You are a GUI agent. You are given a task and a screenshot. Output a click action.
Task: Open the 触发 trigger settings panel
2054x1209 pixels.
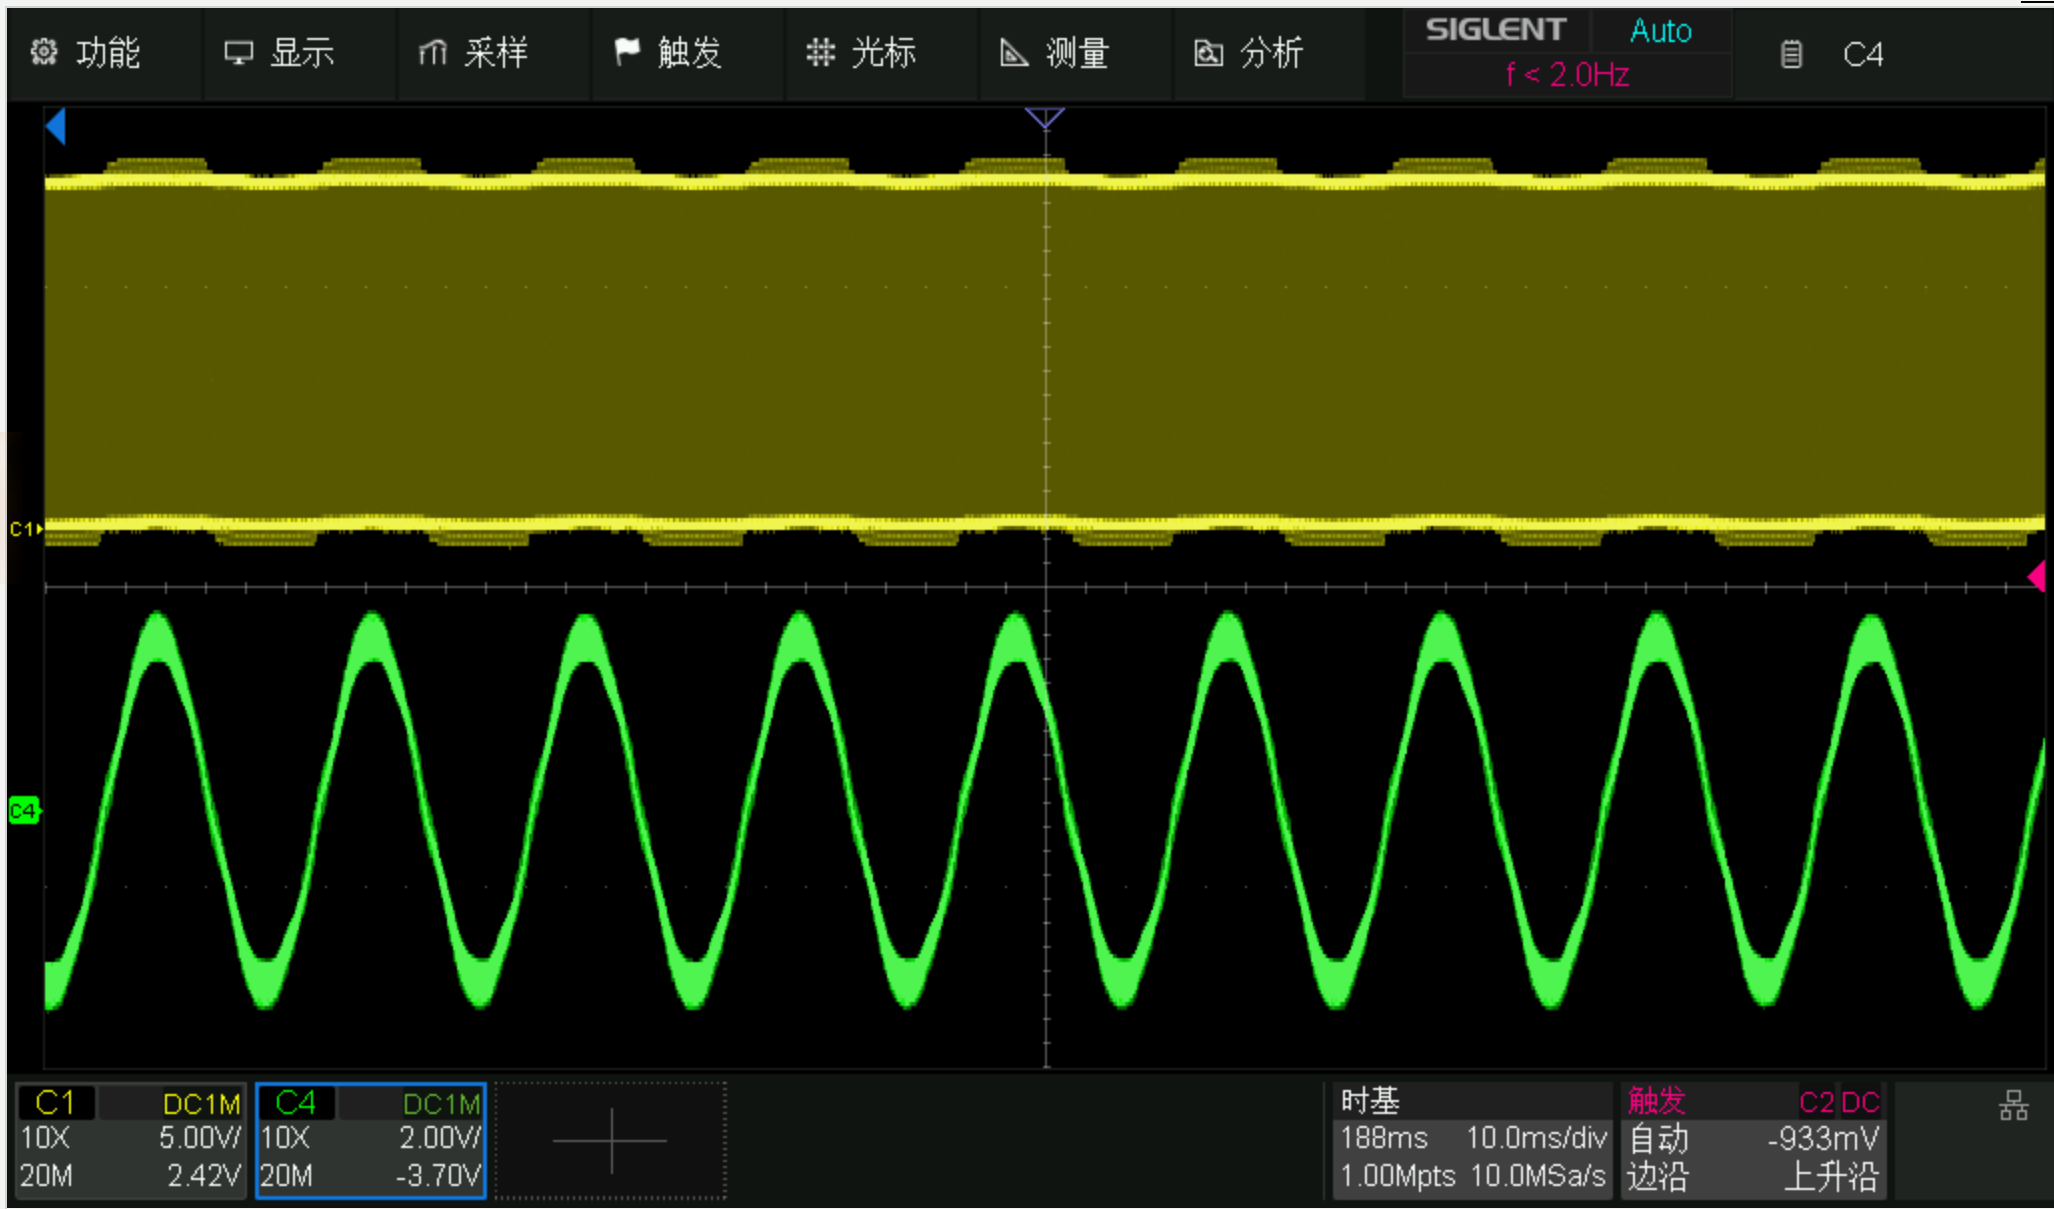(1752, 1140)
